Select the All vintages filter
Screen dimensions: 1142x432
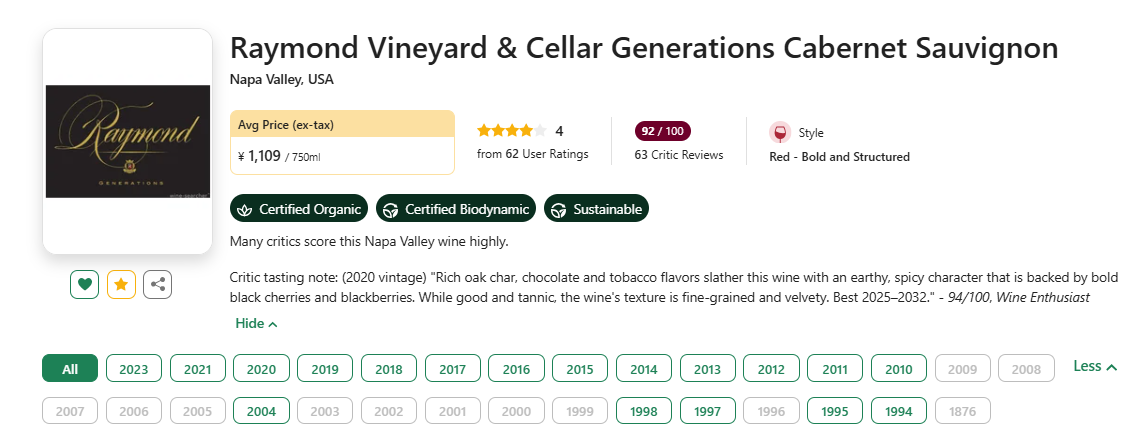70,369
